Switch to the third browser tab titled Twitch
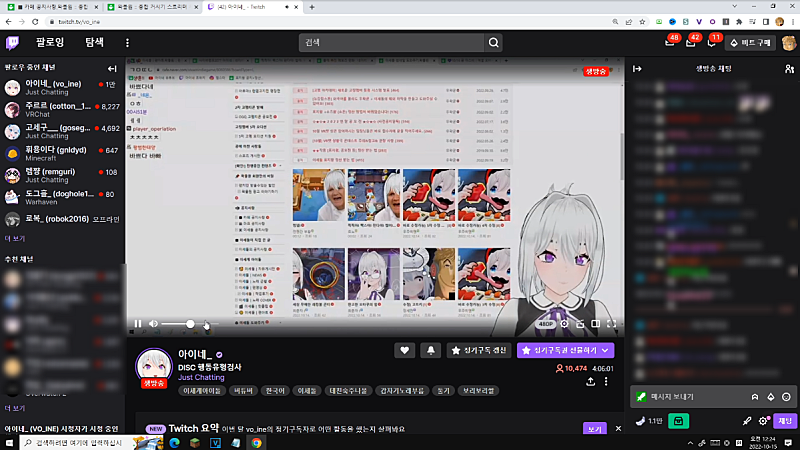This screenshot has width=800, height=450. [x=253, y=7]
